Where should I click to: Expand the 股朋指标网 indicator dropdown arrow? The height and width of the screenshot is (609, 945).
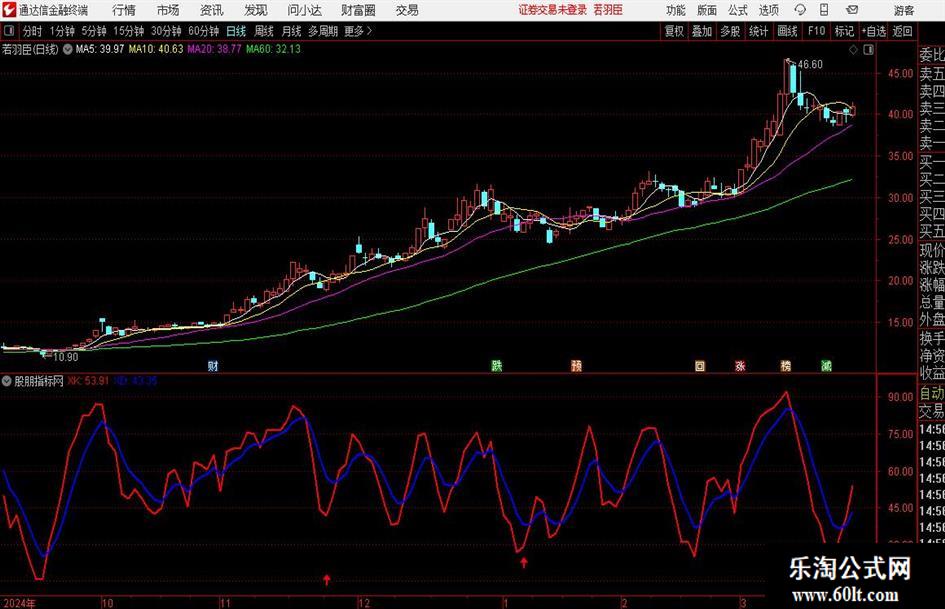tap(7, 381)
